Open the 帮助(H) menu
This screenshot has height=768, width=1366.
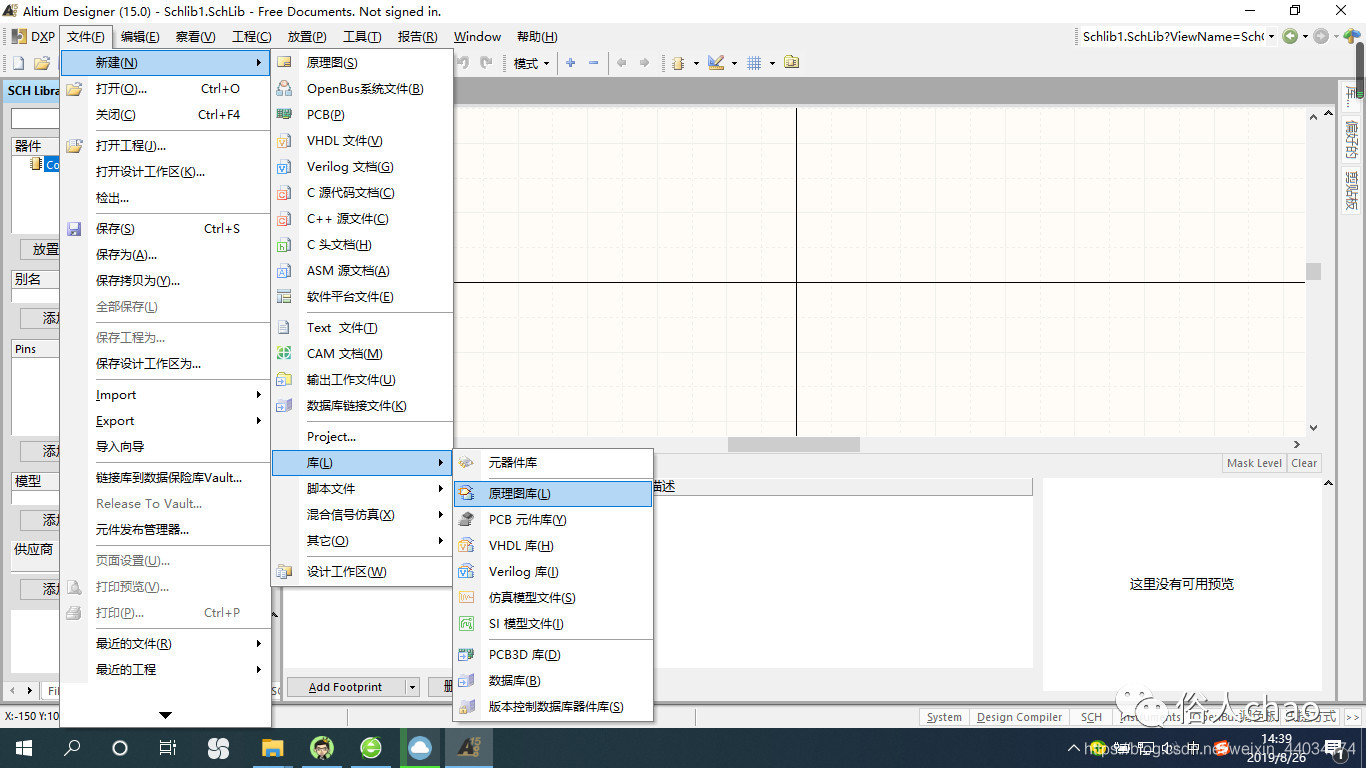point(537,37)
